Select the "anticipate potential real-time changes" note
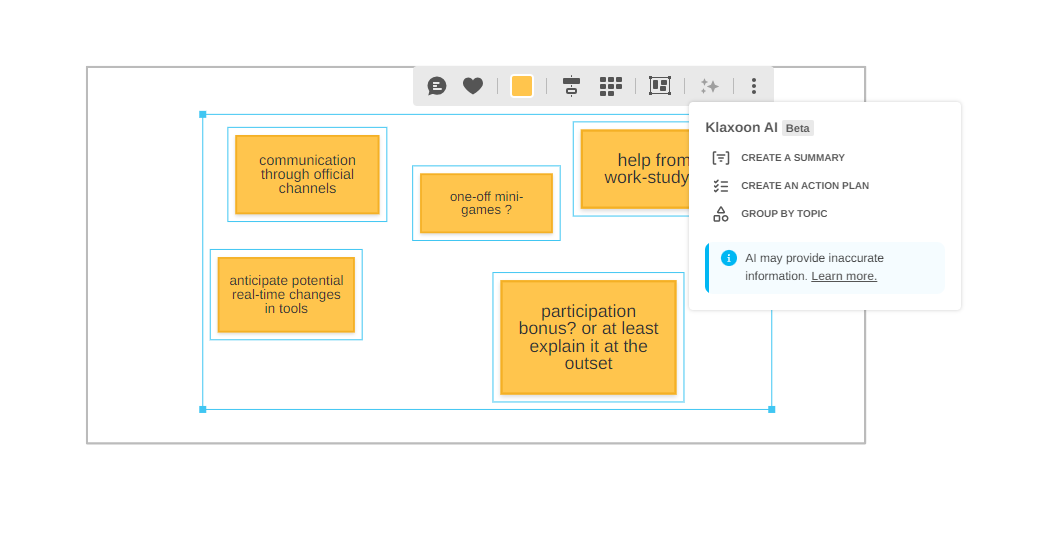 coord(286,294)
